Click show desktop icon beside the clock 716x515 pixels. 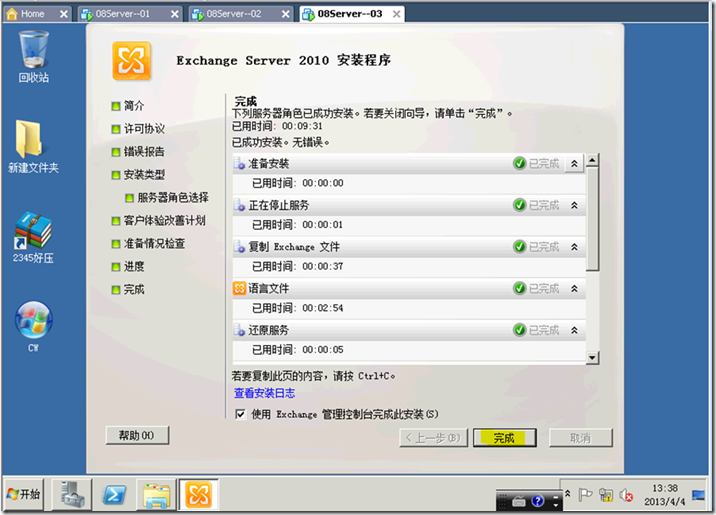698,495
